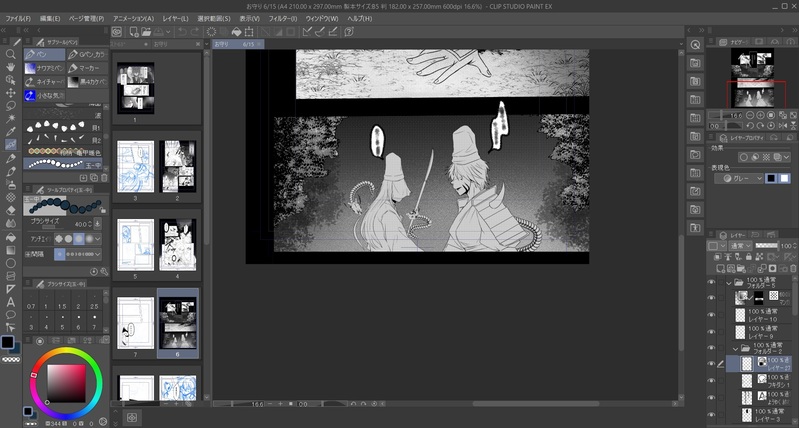Select the Airbrush tool
799x428 pixels.
coord(10,184)
